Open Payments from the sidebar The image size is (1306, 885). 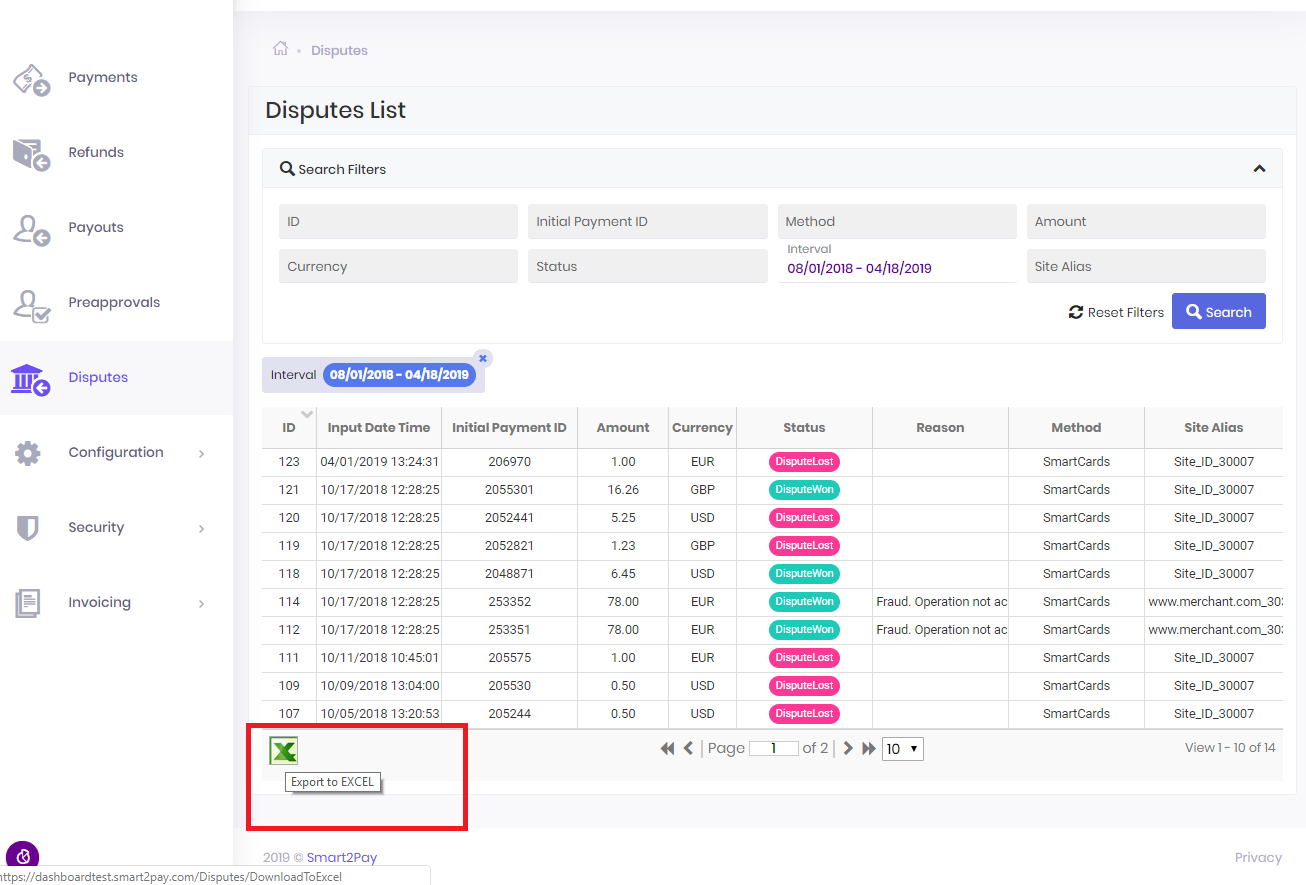click(103, 78)
